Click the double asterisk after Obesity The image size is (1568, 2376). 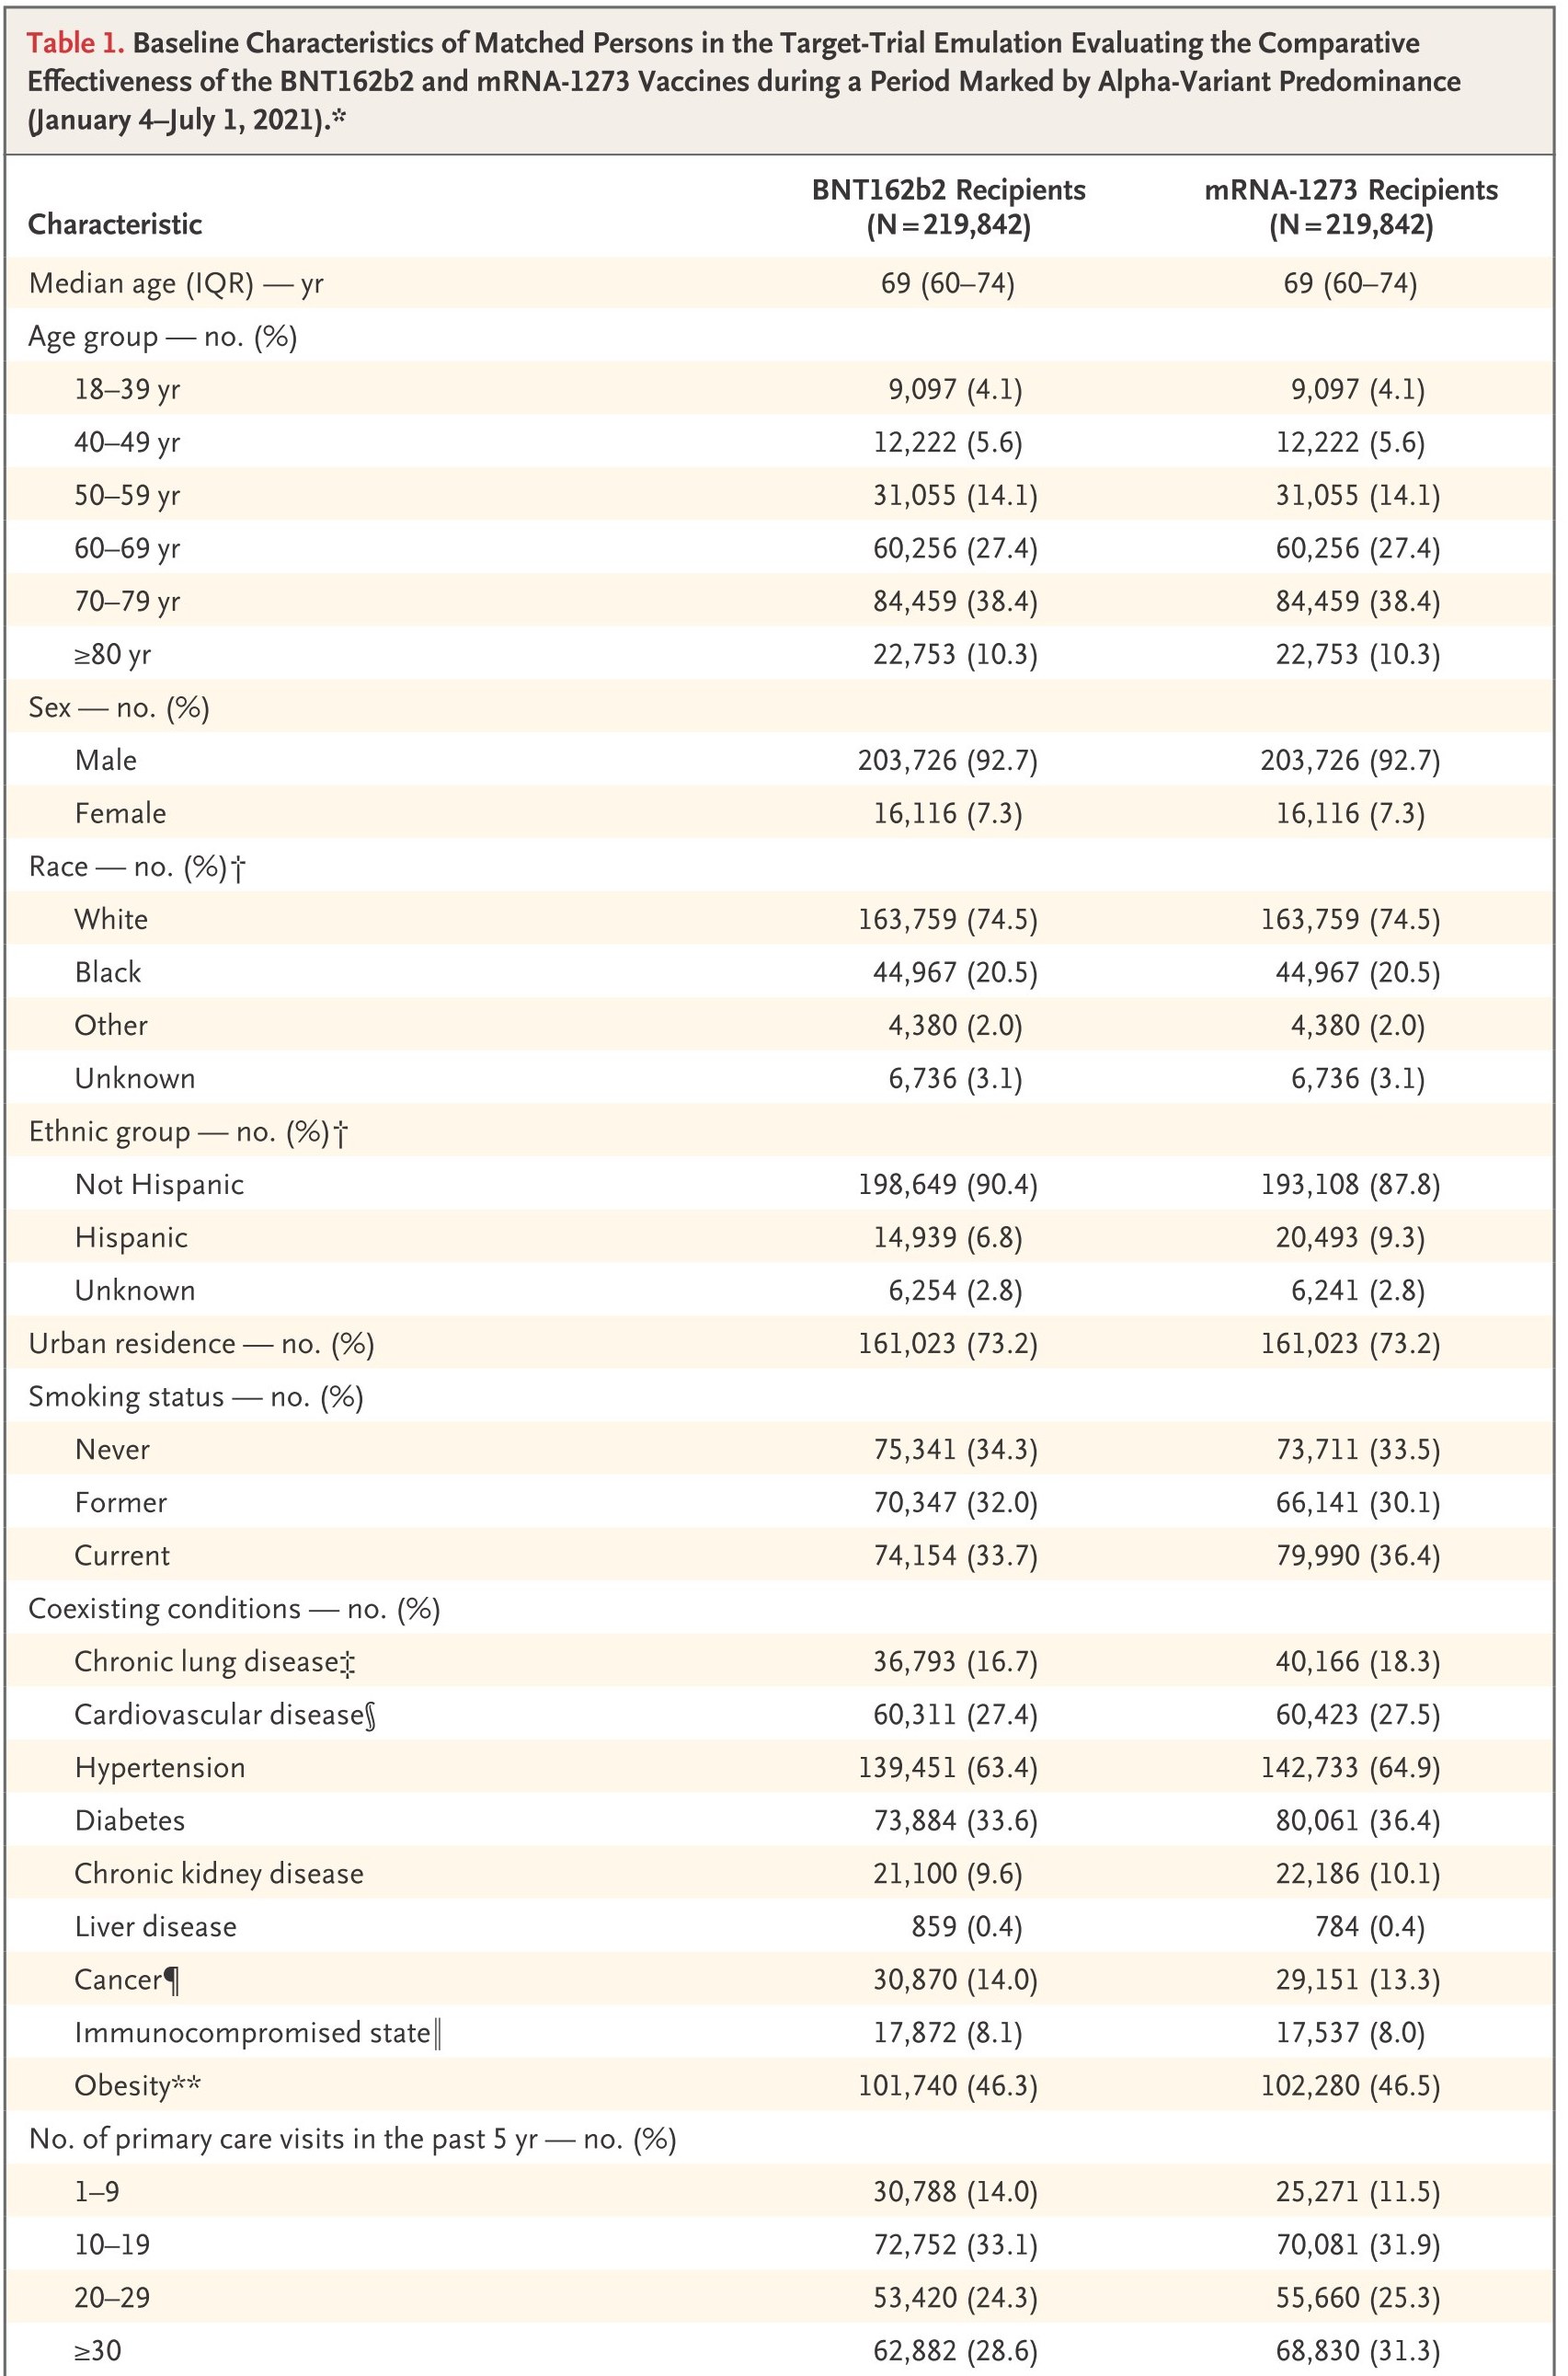186,2083
